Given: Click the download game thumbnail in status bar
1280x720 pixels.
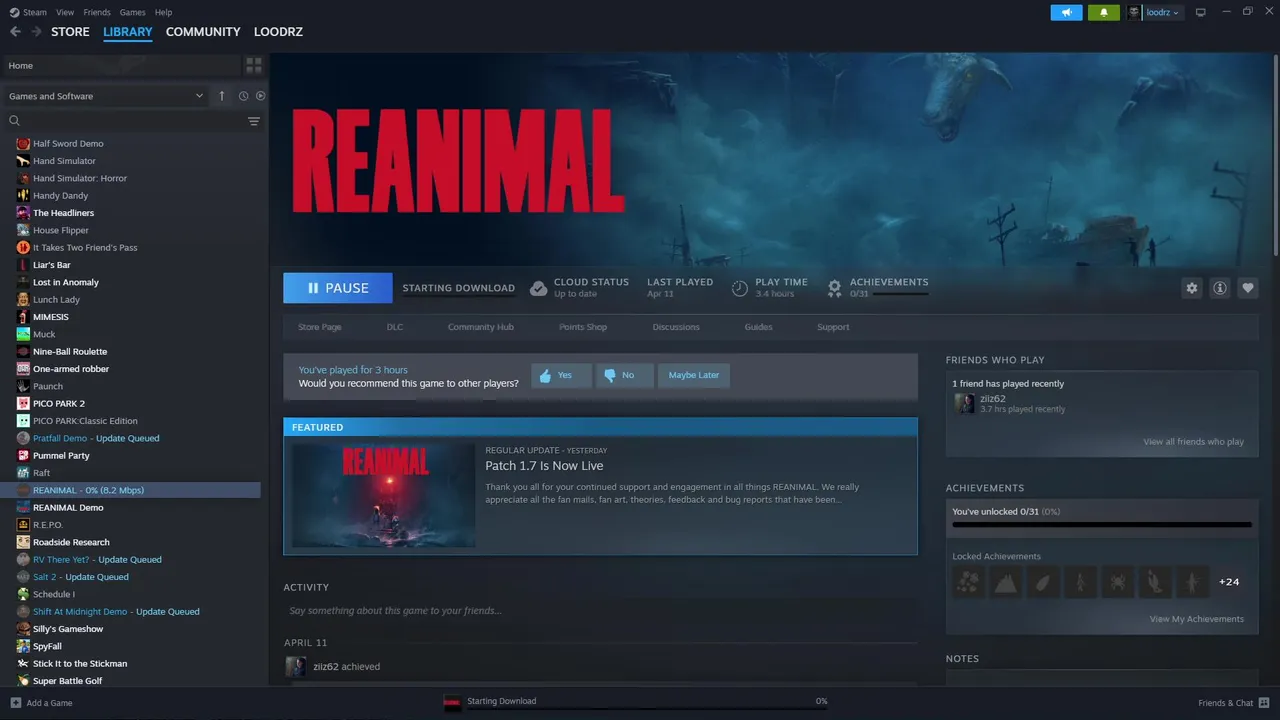Looking at the screenshot, I should (x=452, y=702).
